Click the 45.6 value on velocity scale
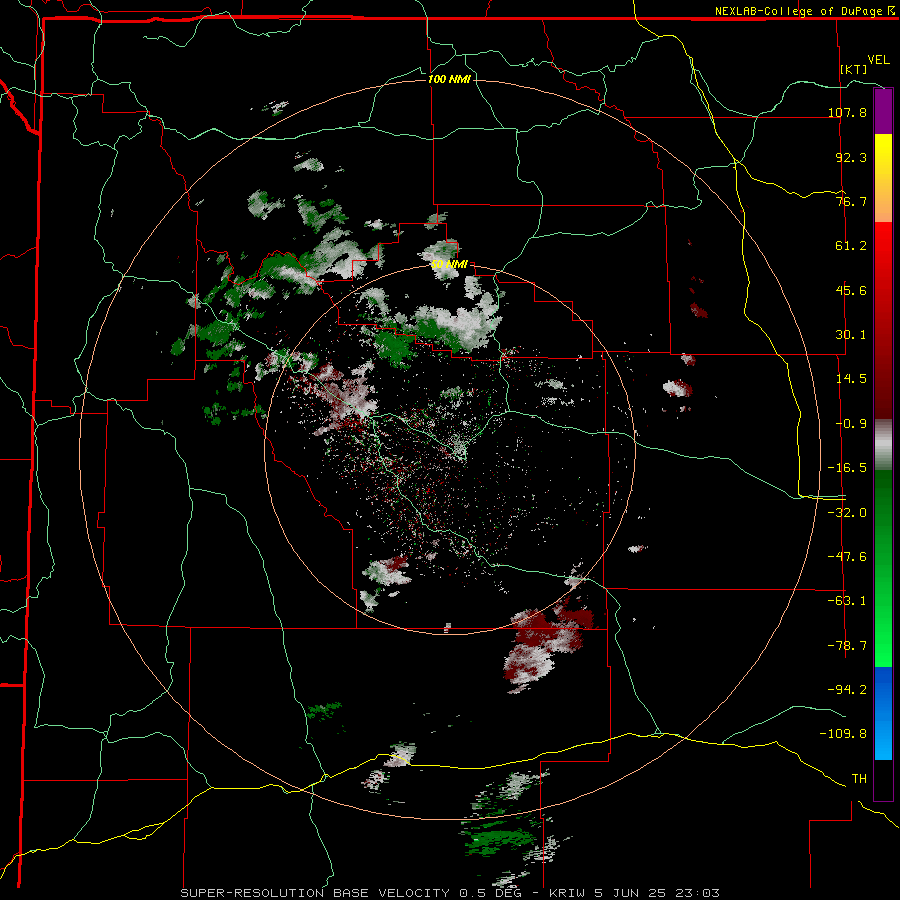This screenshot has width=900, height=900. (851, 290)
